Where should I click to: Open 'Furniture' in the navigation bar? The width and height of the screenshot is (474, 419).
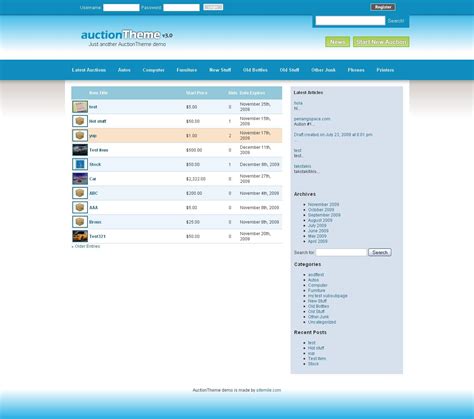(x=187, y=70)
